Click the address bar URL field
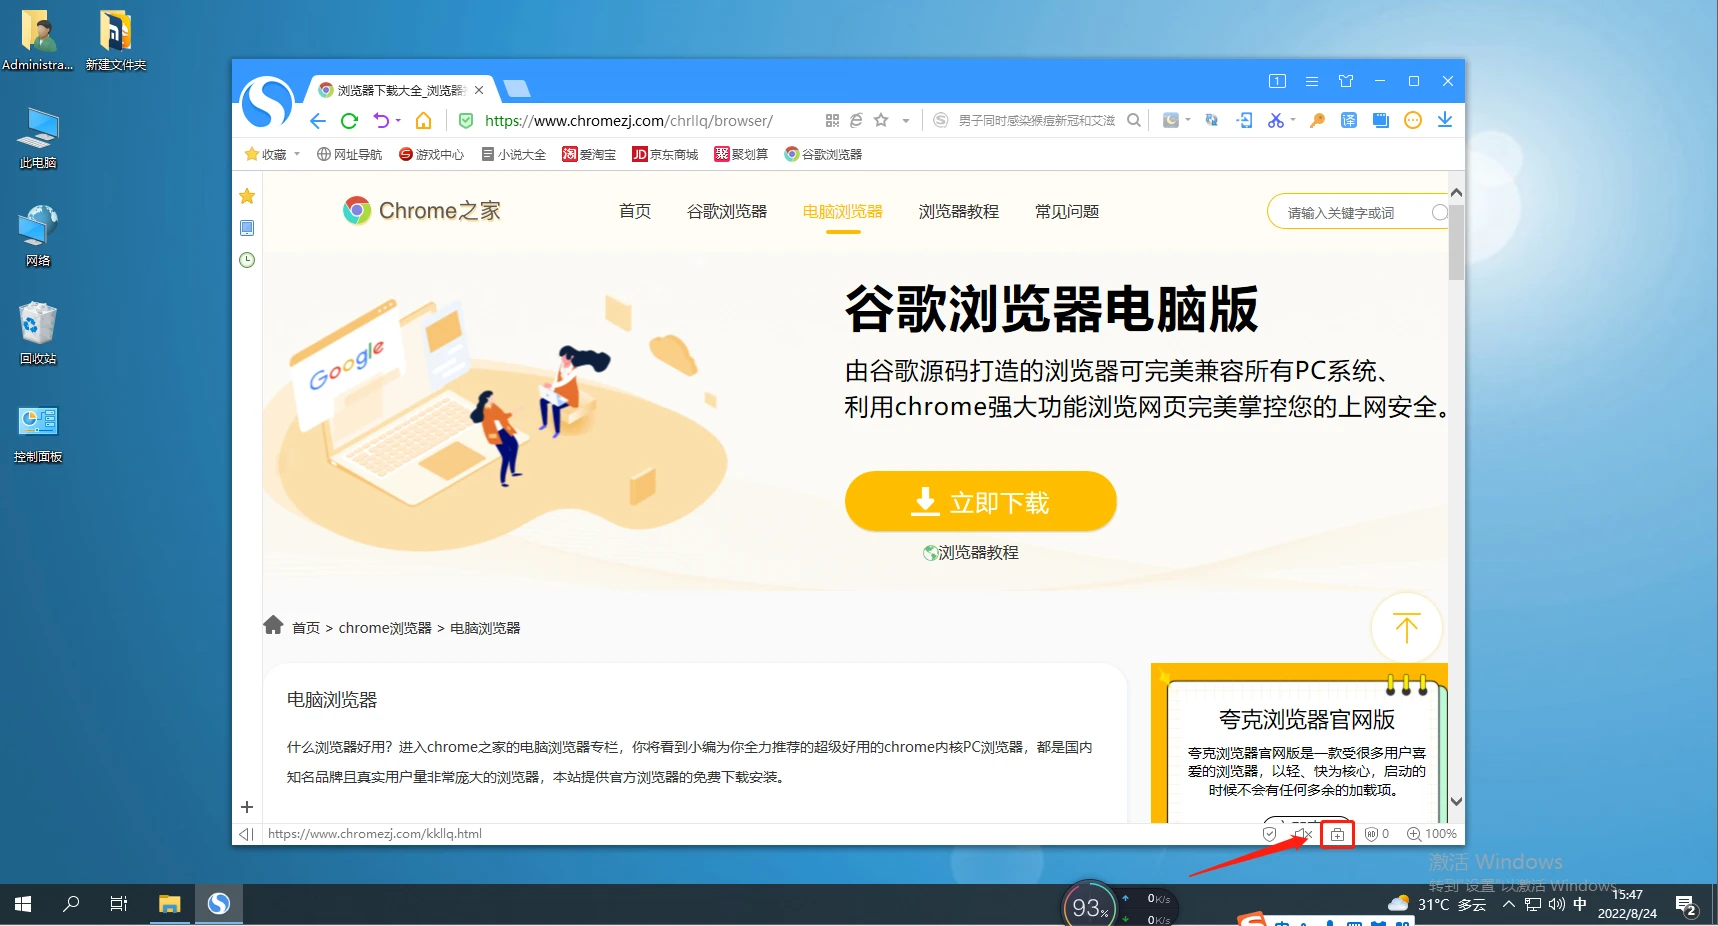The width and height of the screenshot is (1718, 926). 629,121
